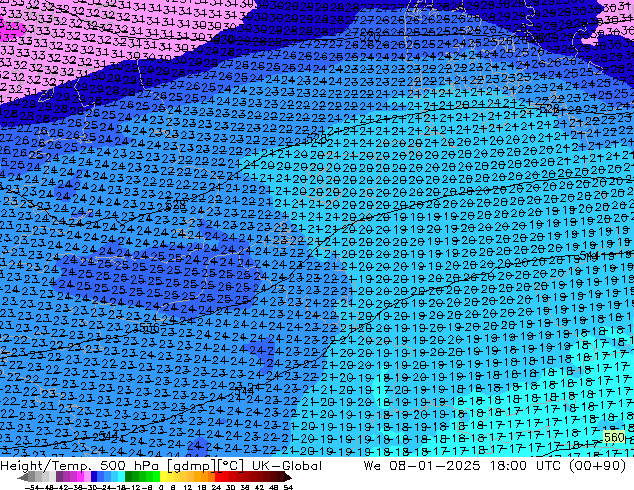
Task: Click the '-54' scale value label
Action: pos(32,487)
